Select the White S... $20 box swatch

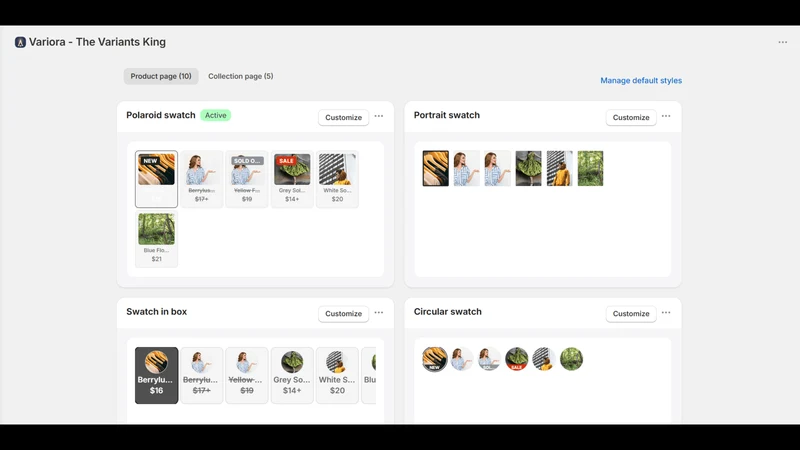pyautogui.click(x=337, y=376)
